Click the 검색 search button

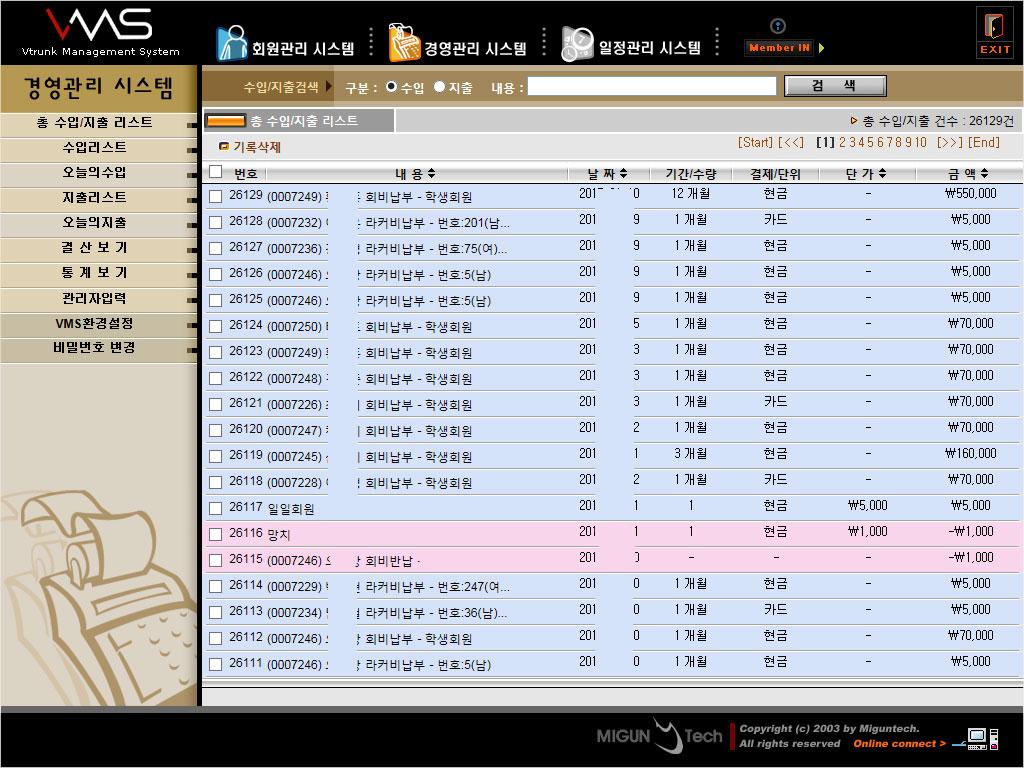835,86
